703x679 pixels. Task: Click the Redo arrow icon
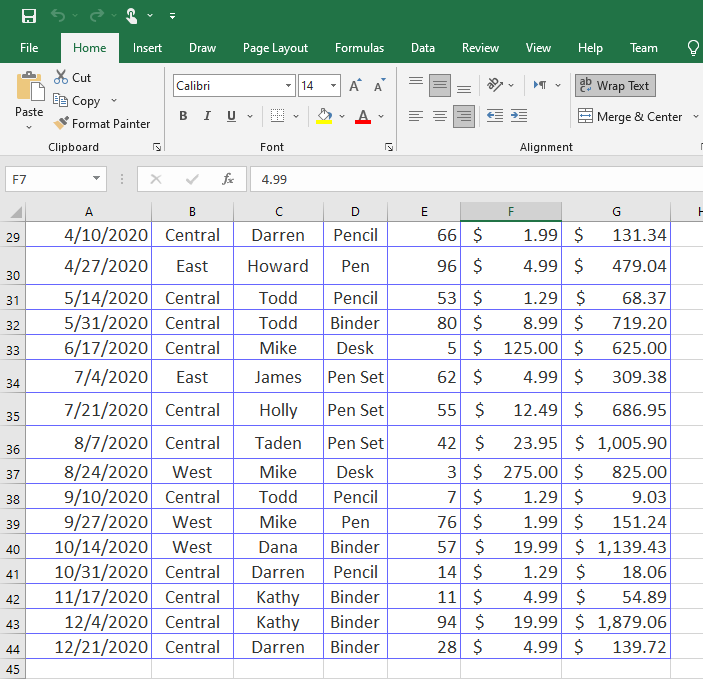(x=97, y=16)
